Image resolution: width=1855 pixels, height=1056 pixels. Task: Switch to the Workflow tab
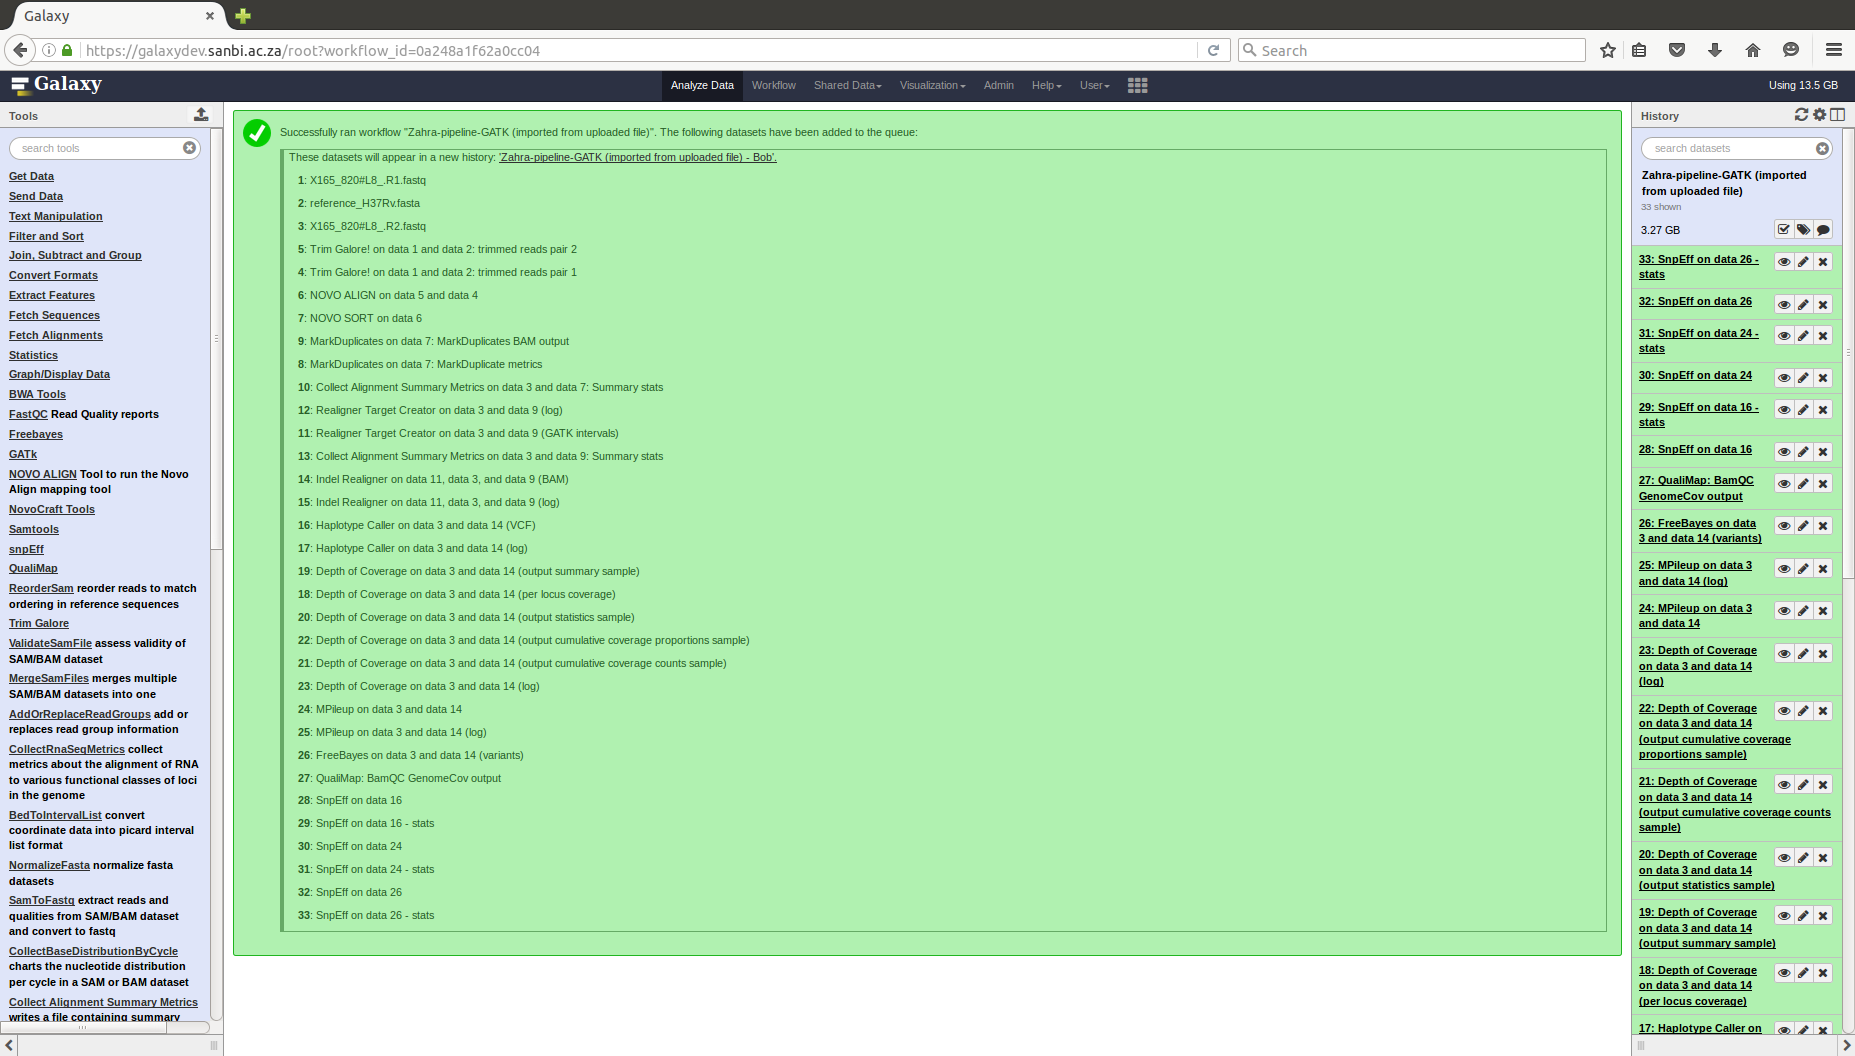[x=773, y=86]
